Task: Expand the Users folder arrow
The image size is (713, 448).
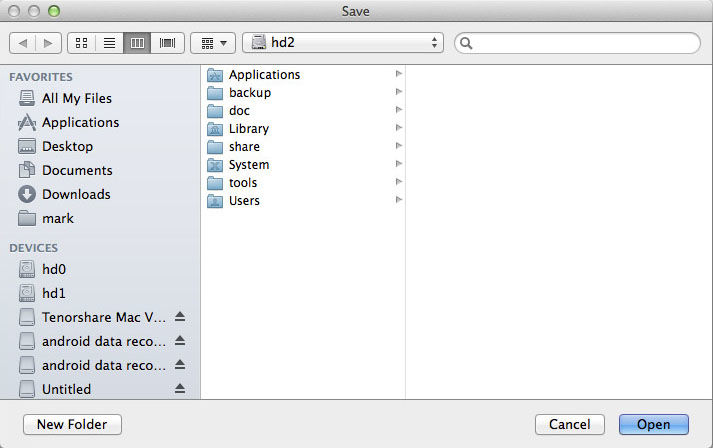Action: (399, 201)
